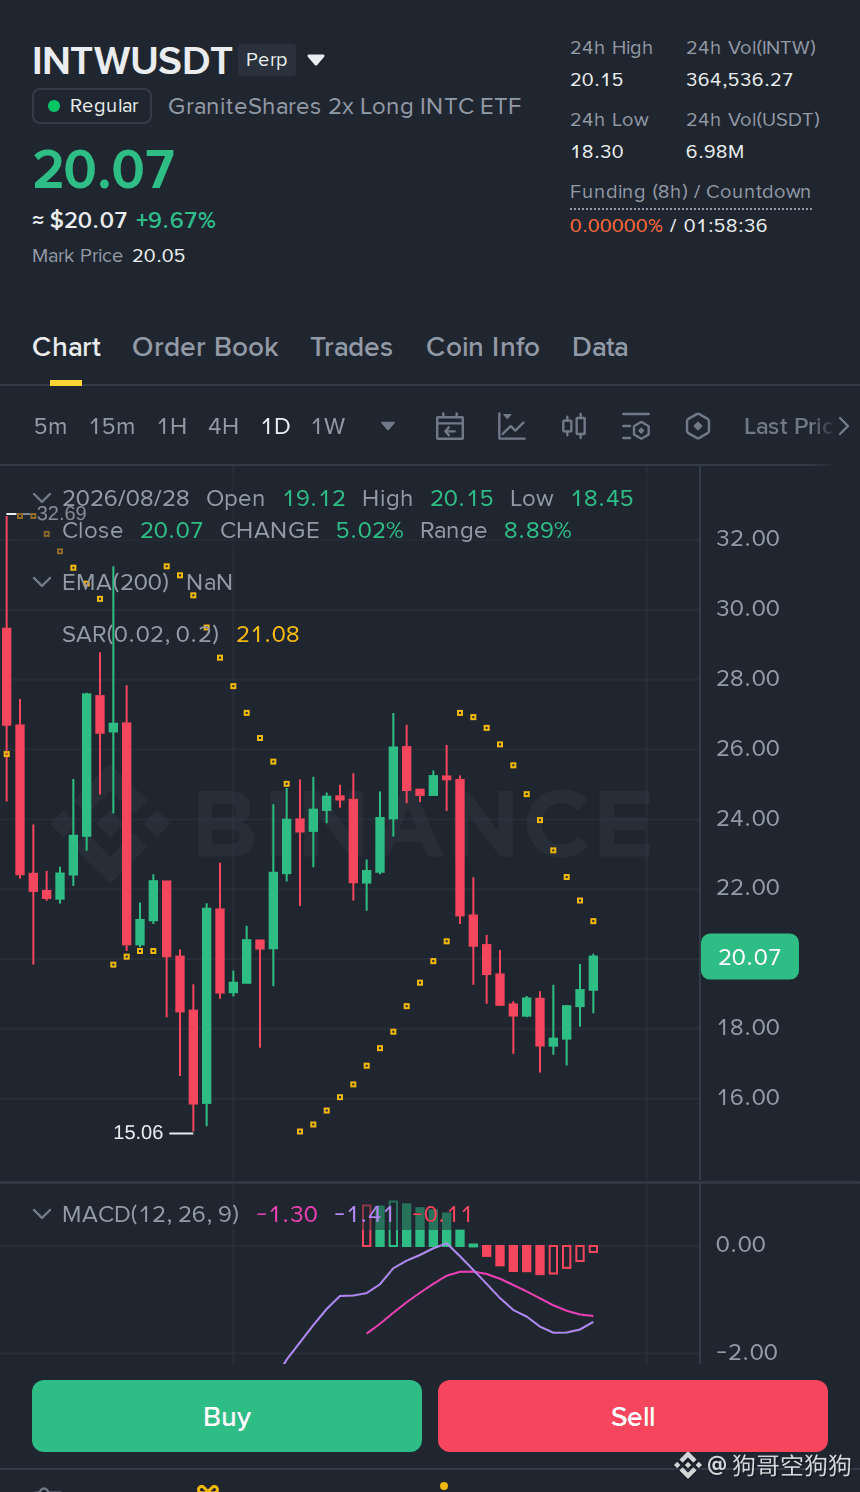Viewport: 860px width, 1492px height.
Task: Collapse the OHLC info row chevron
Action: click(42, 498)
